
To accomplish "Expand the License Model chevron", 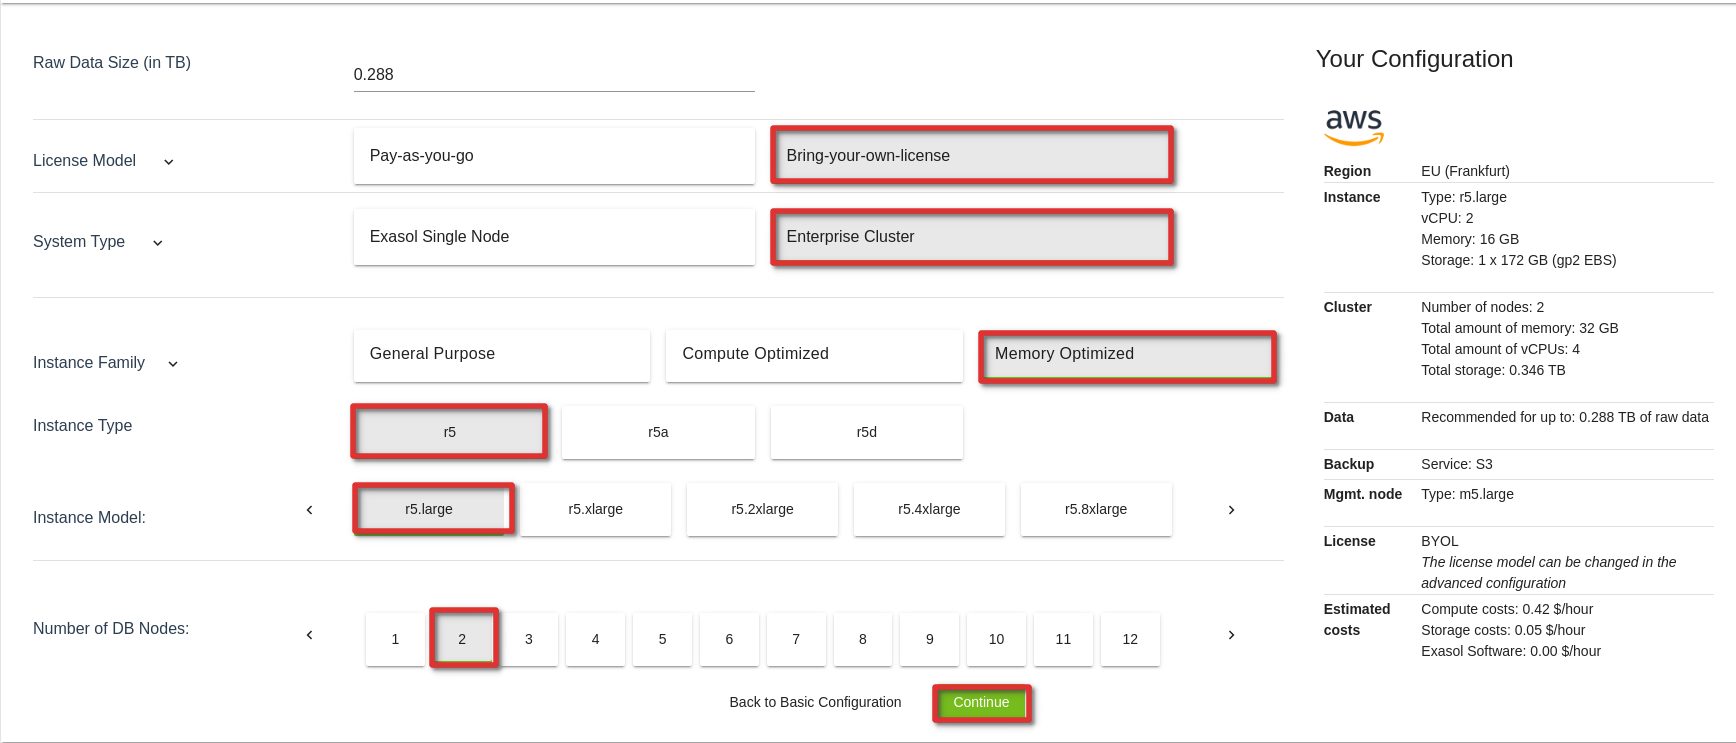I will click(x=168, y=162).
